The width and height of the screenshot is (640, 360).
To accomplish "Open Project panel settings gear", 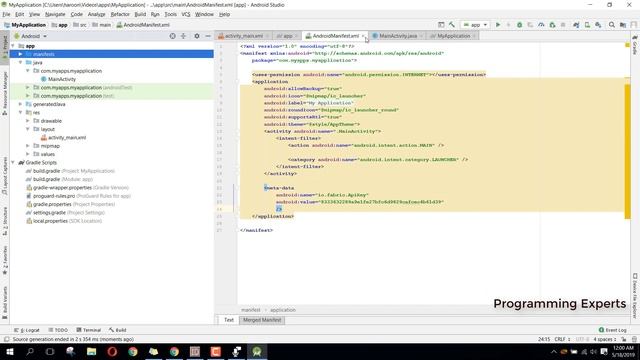I will pyautogui.click(x=197, y=36).
